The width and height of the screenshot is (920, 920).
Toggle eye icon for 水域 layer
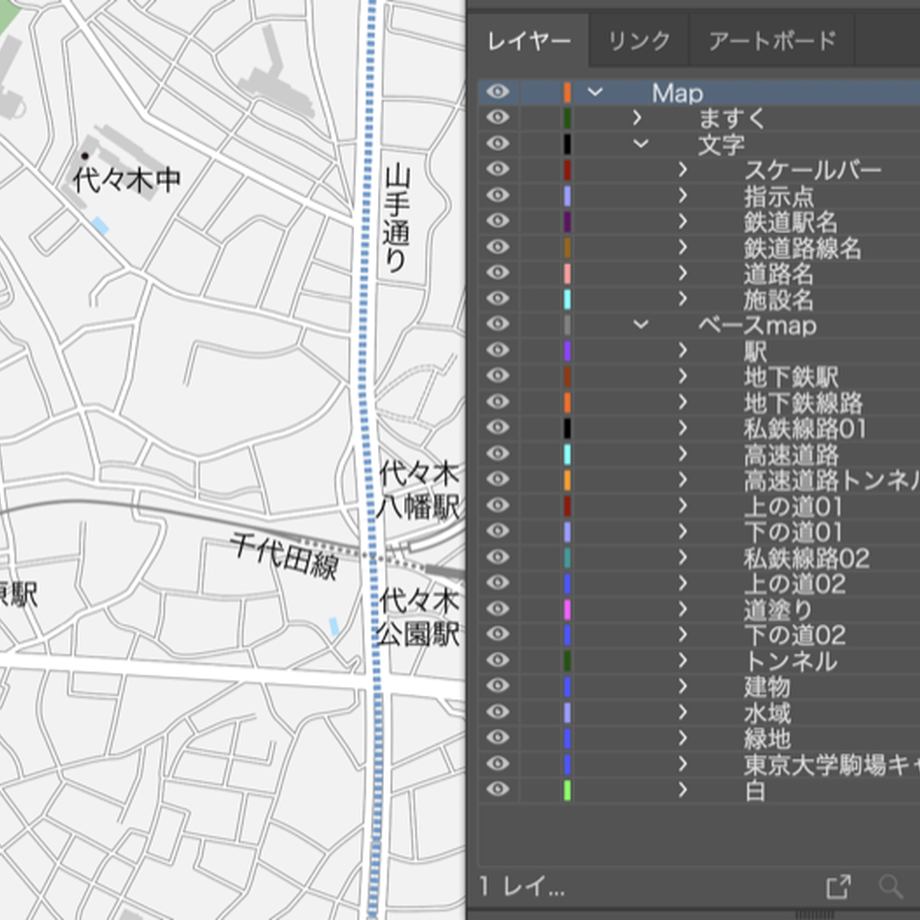[498, 712]
